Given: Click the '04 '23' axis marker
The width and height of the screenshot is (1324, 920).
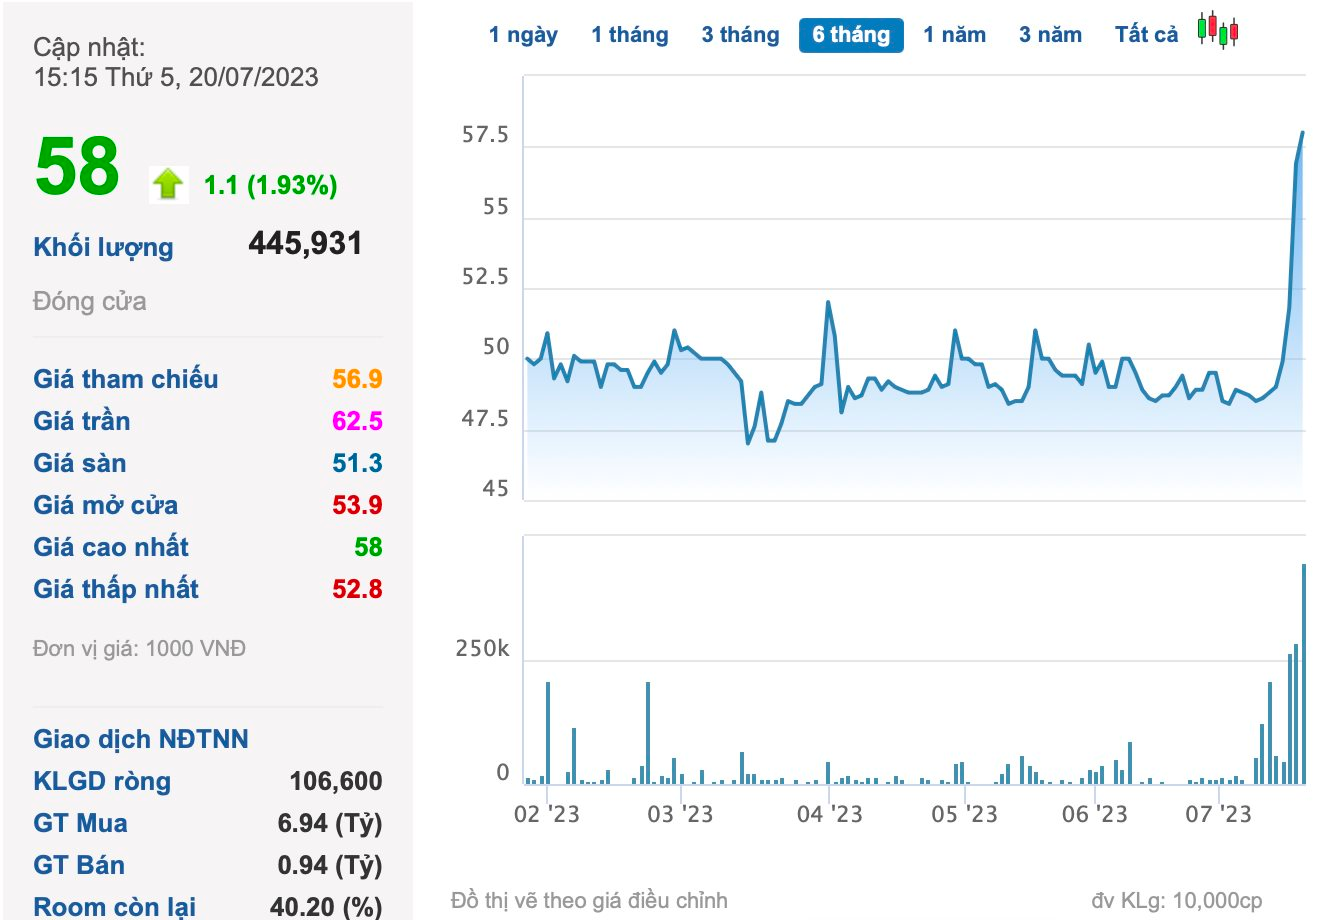Looking at the screenshot, I should [x=829, y=814].
